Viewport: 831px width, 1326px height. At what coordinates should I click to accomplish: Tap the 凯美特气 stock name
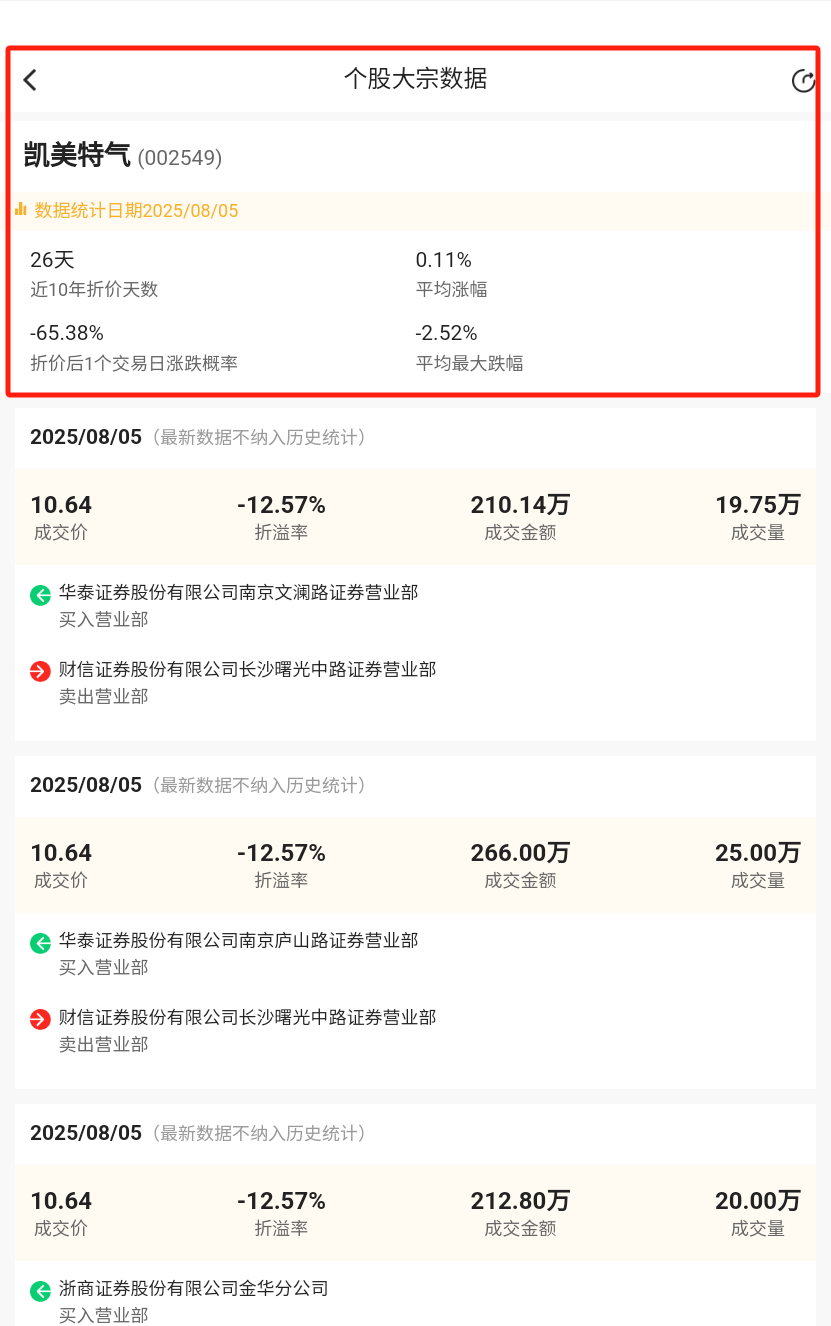[x=77, y=156]
